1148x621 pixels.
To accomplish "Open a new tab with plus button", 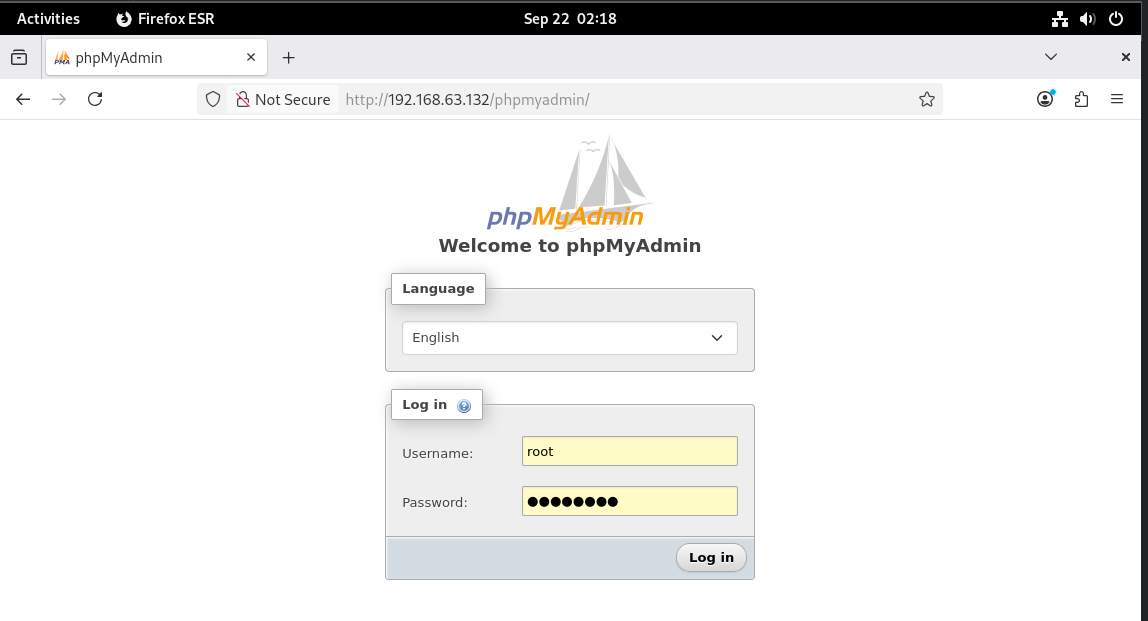I will click(x=289, y=57).
